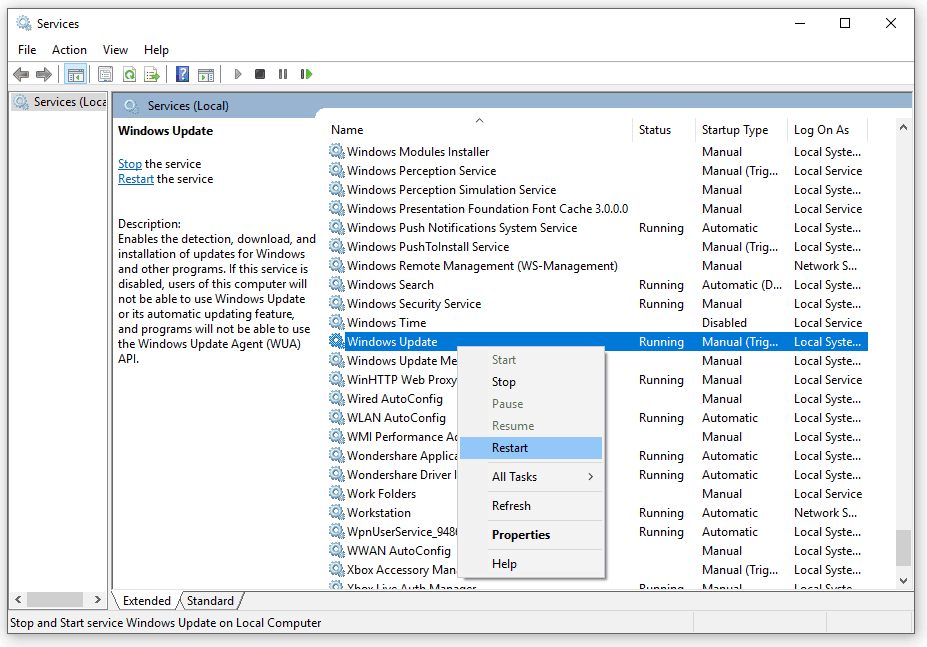Expand the All Tasks submenu
This screenshot has width=927, height=647.
pyautogui.click(x=531, y=477)
